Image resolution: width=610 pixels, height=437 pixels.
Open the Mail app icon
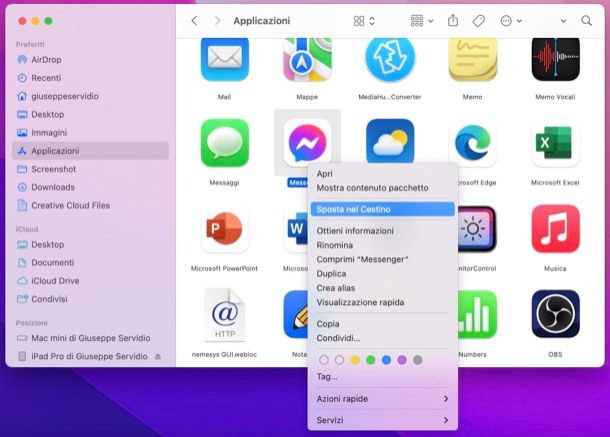point(224,59)
